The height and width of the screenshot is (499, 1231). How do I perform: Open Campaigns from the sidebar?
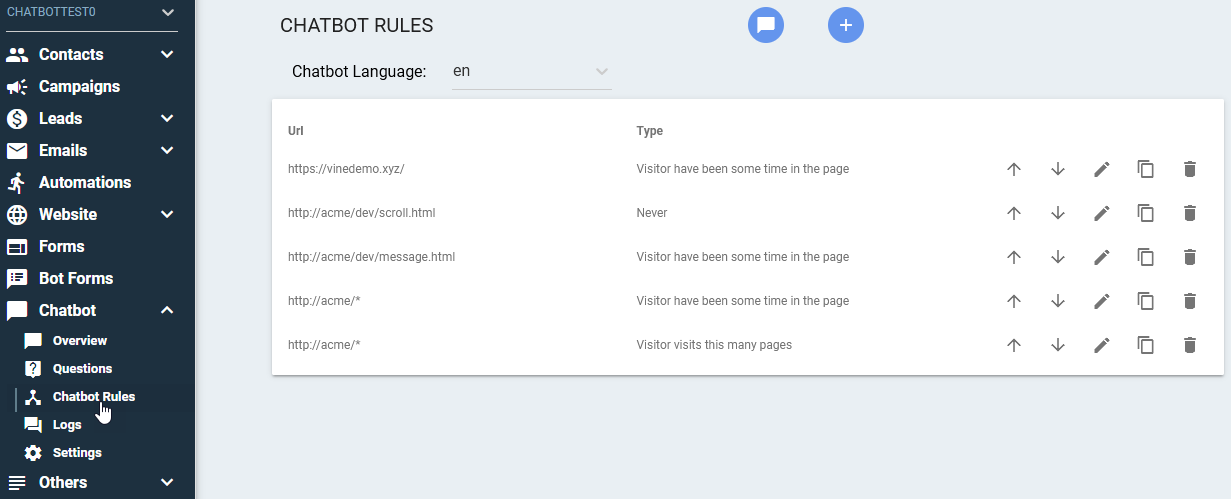[x=79, y=86]
